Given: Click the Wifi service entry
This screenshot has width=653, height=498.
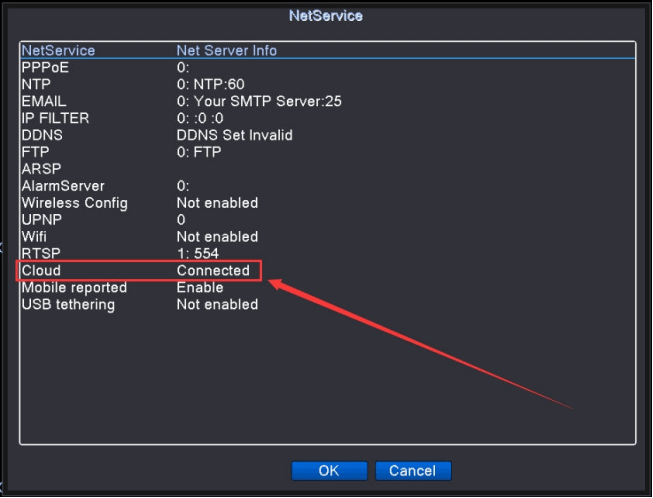Looking at the screenshot, I should click(x=35, y=237).
